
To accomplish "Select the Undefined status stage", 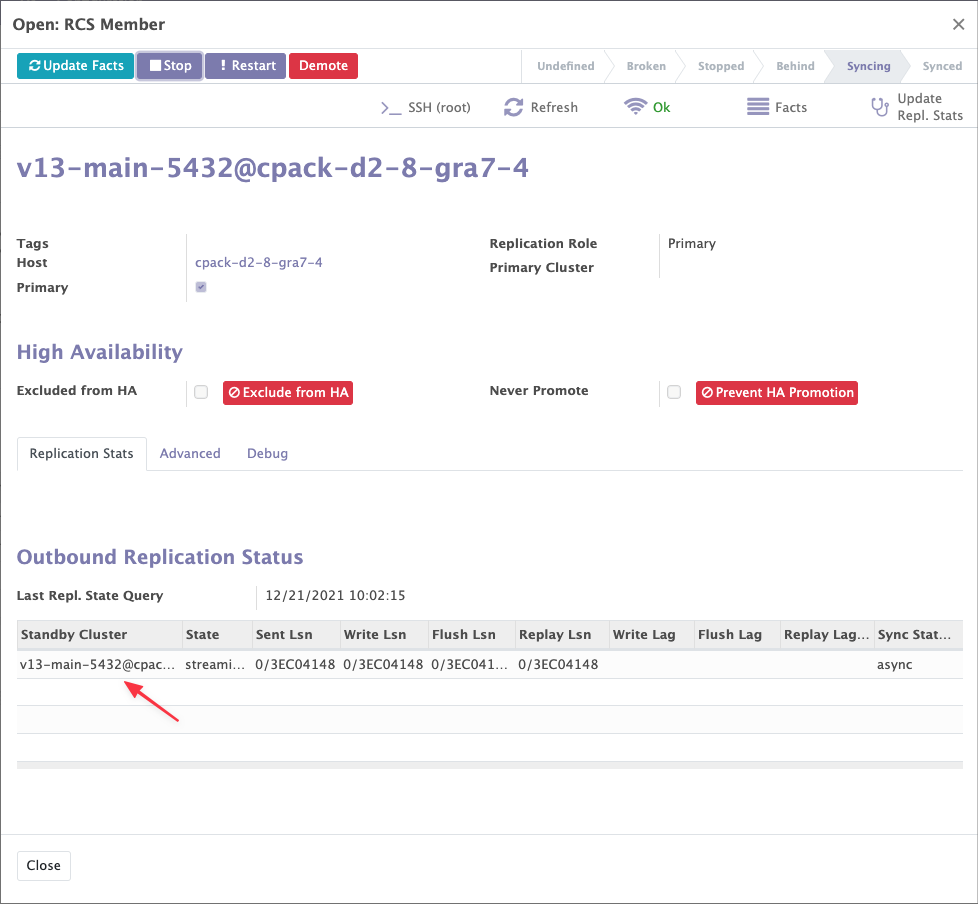I will pos(566,66).
